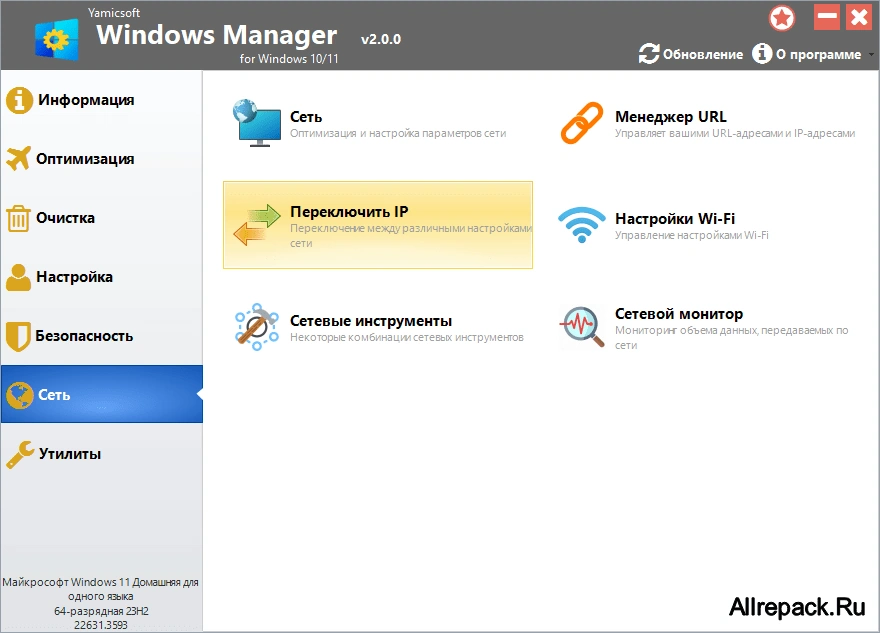Click the magnifier pulse Сетевой монитор icon
The width and height of the screenshot is (880, 633).
coord(582,327)
